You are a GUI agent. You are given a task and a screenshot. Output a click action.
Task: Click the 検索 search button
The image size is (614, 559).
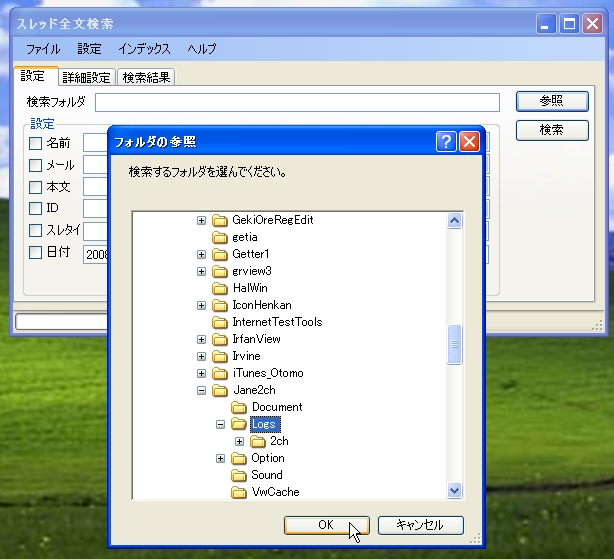(552, 130)
